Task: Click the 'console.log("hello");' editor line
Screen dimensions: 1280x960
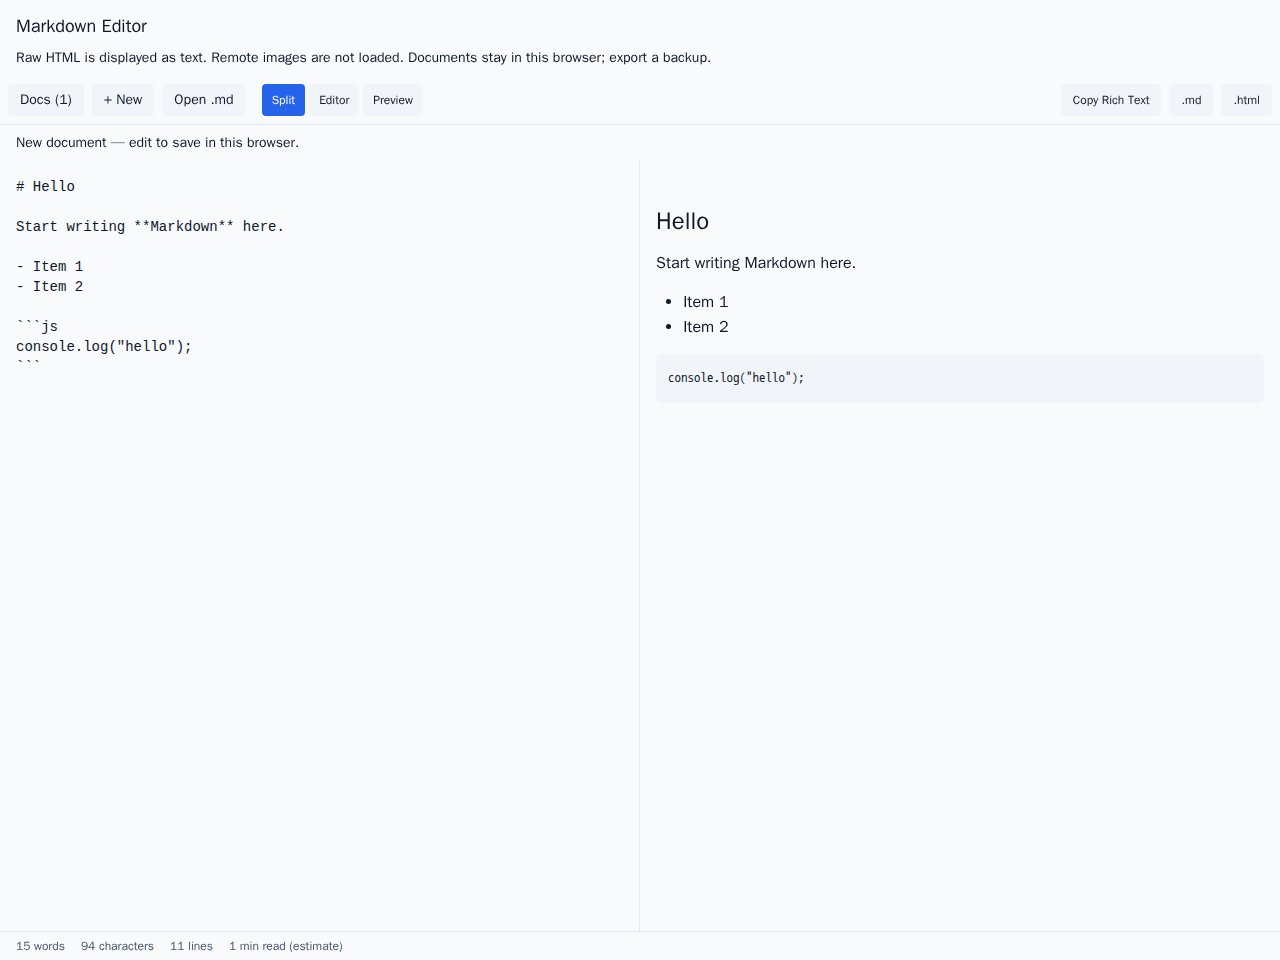Action: [104, 346]
